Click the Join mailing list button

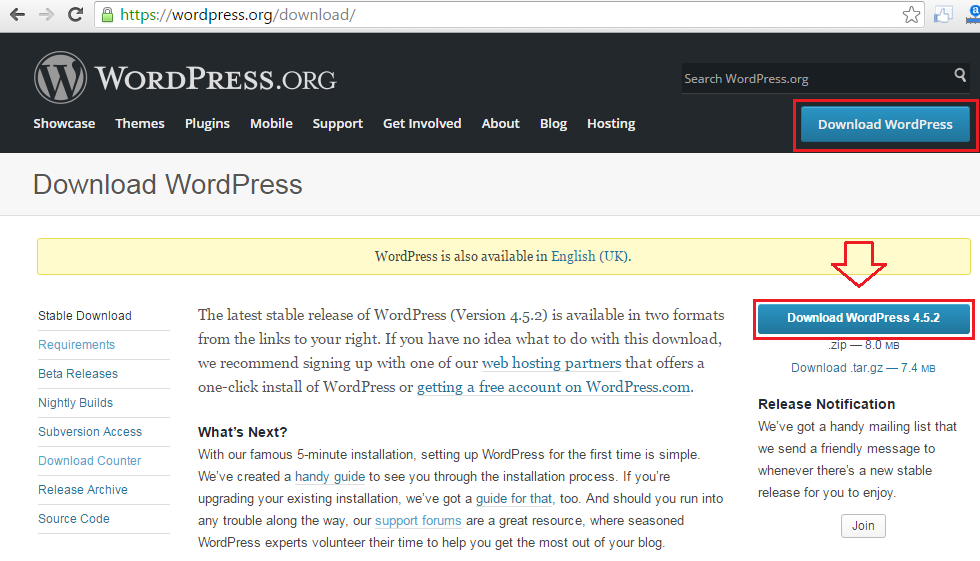(x=863, y=525)
